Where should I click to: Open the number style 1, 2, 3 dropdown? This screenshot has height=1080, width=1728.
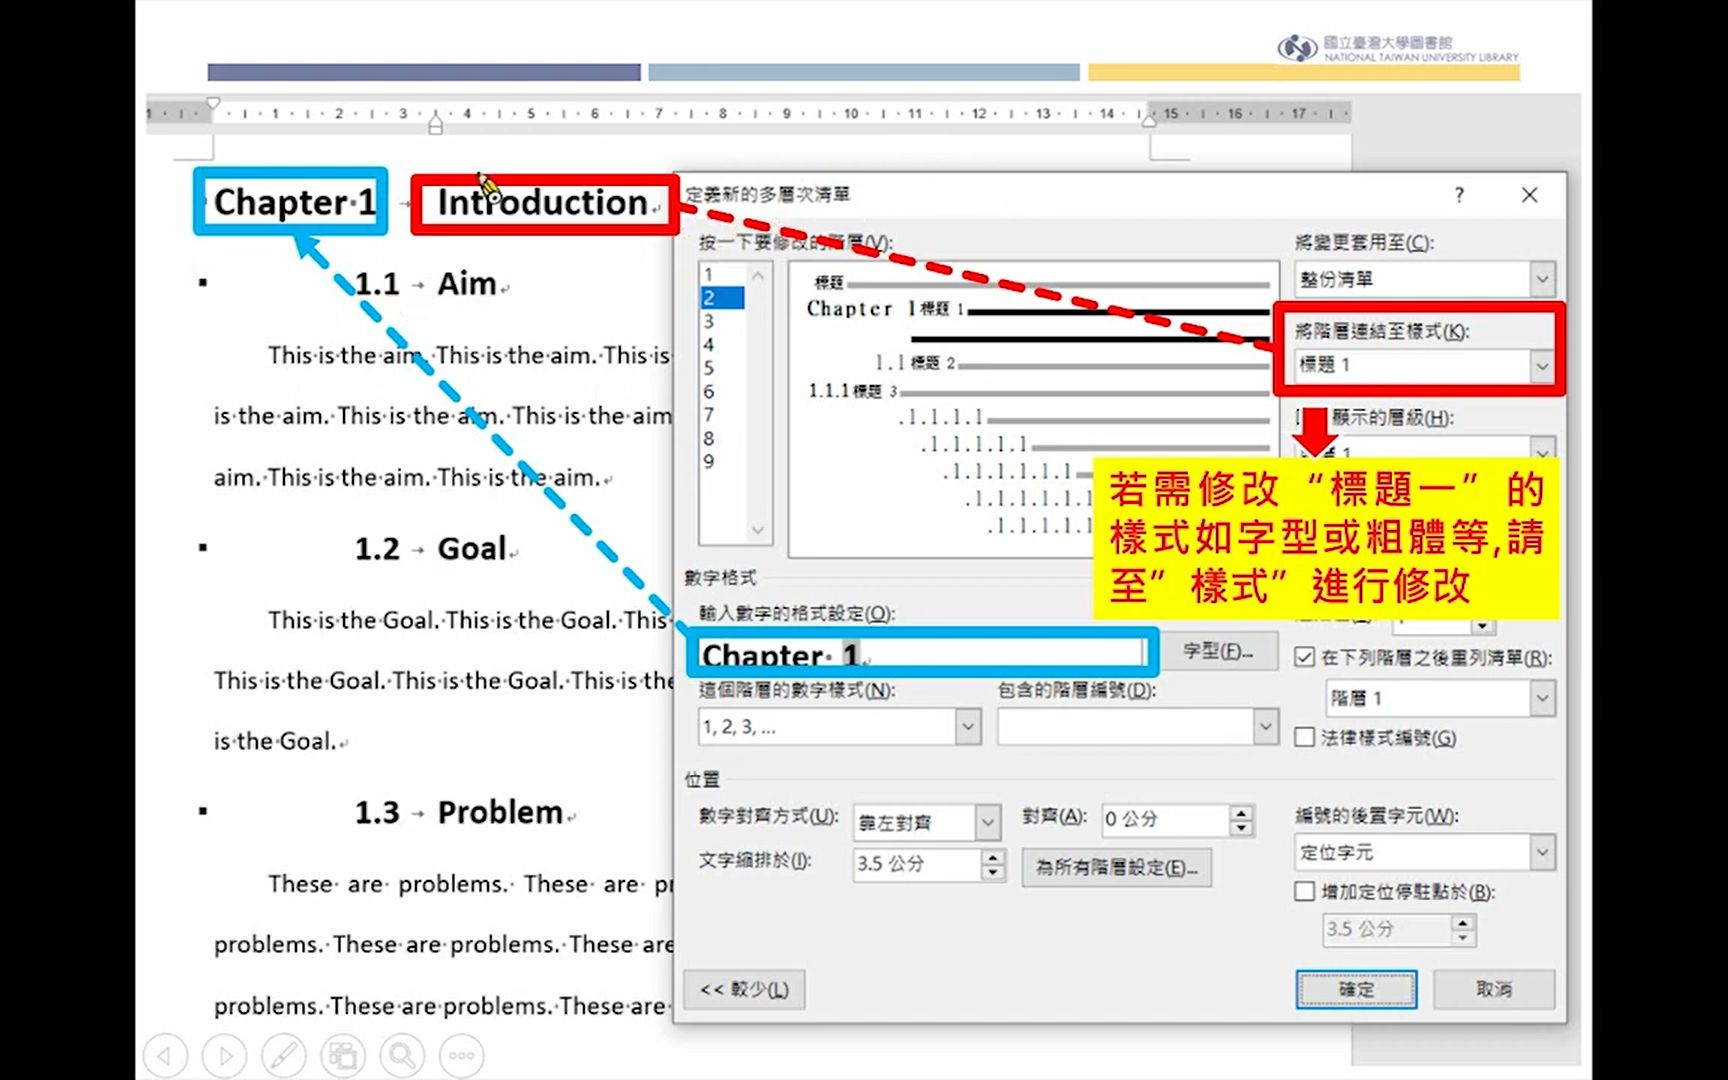pyautogui.click(x=967, y=727)
